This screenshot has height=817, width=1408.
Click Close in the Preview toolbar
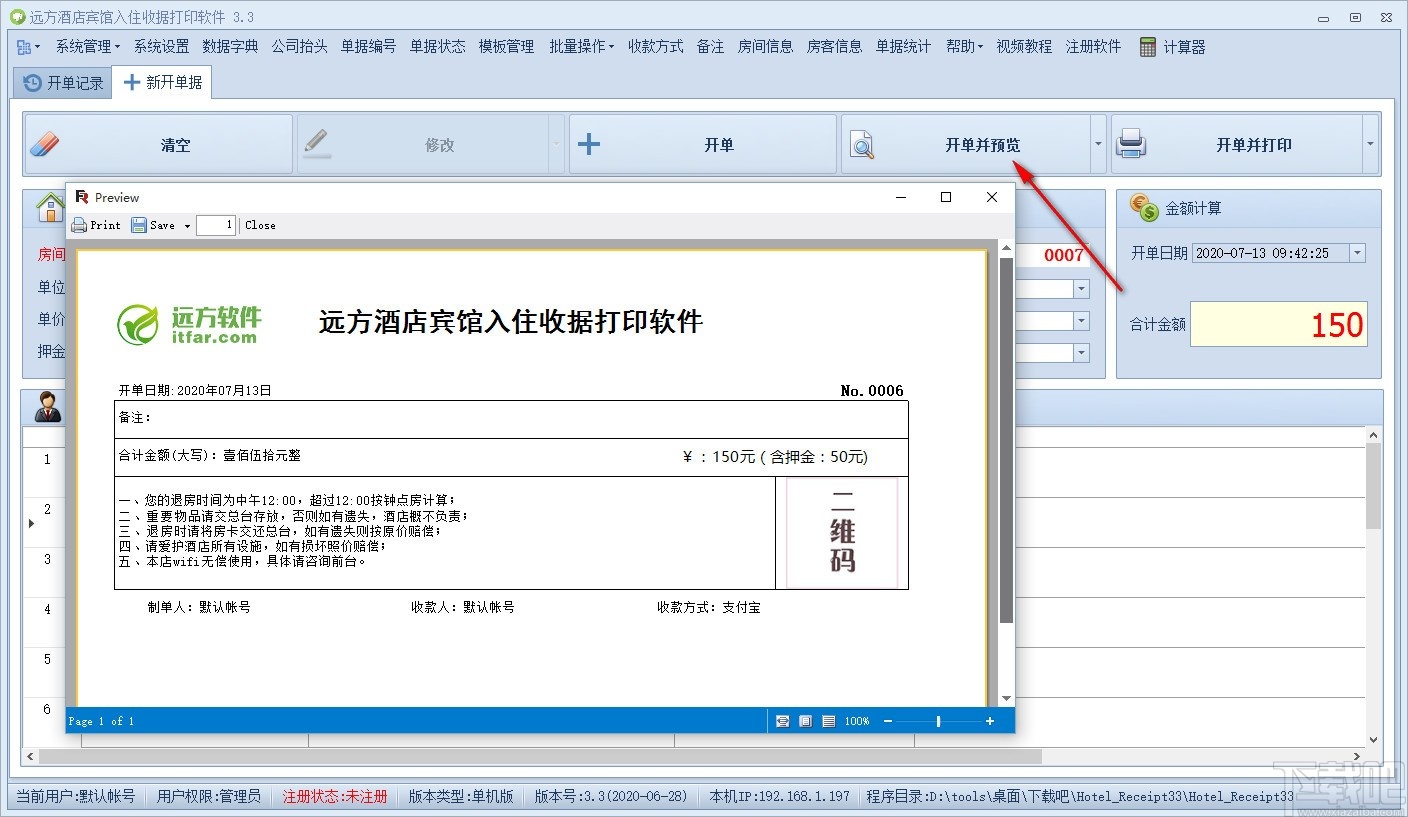[260, 225]
